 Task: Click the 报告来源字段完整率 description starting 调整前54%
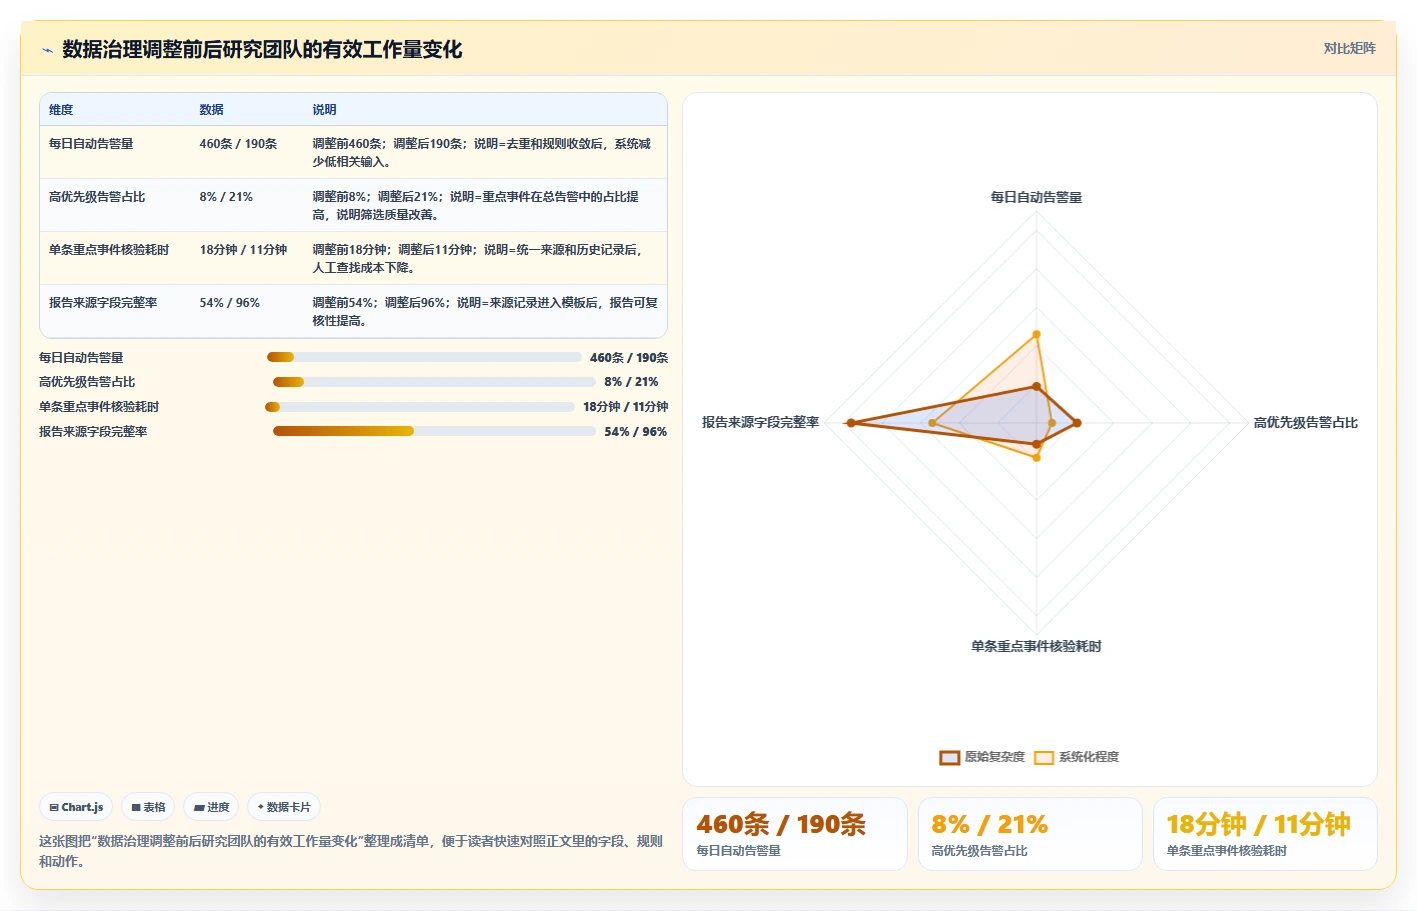click(485, 312)
